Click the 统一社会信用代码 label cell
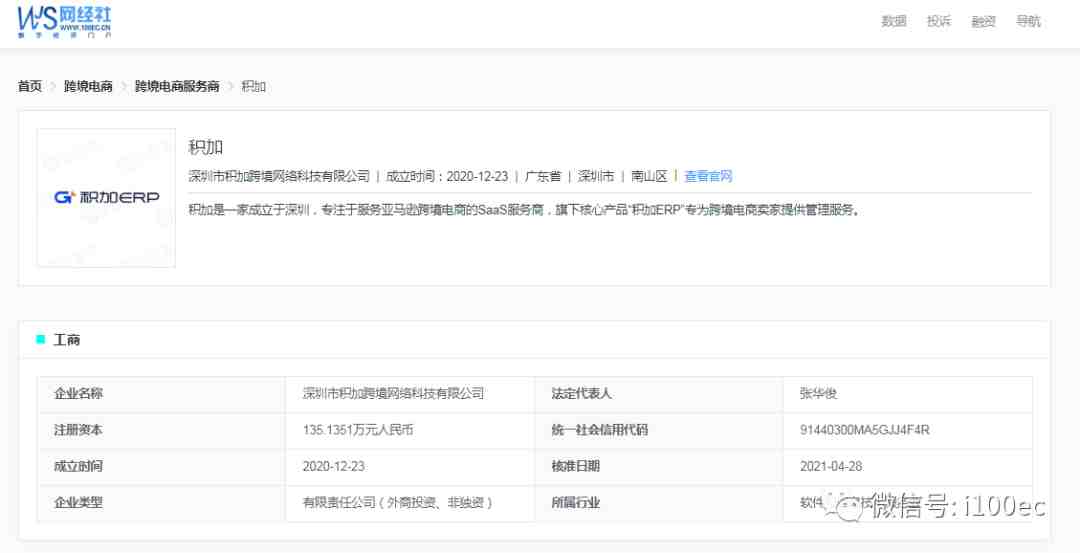Screen dimensions: 1080x553 658,430
